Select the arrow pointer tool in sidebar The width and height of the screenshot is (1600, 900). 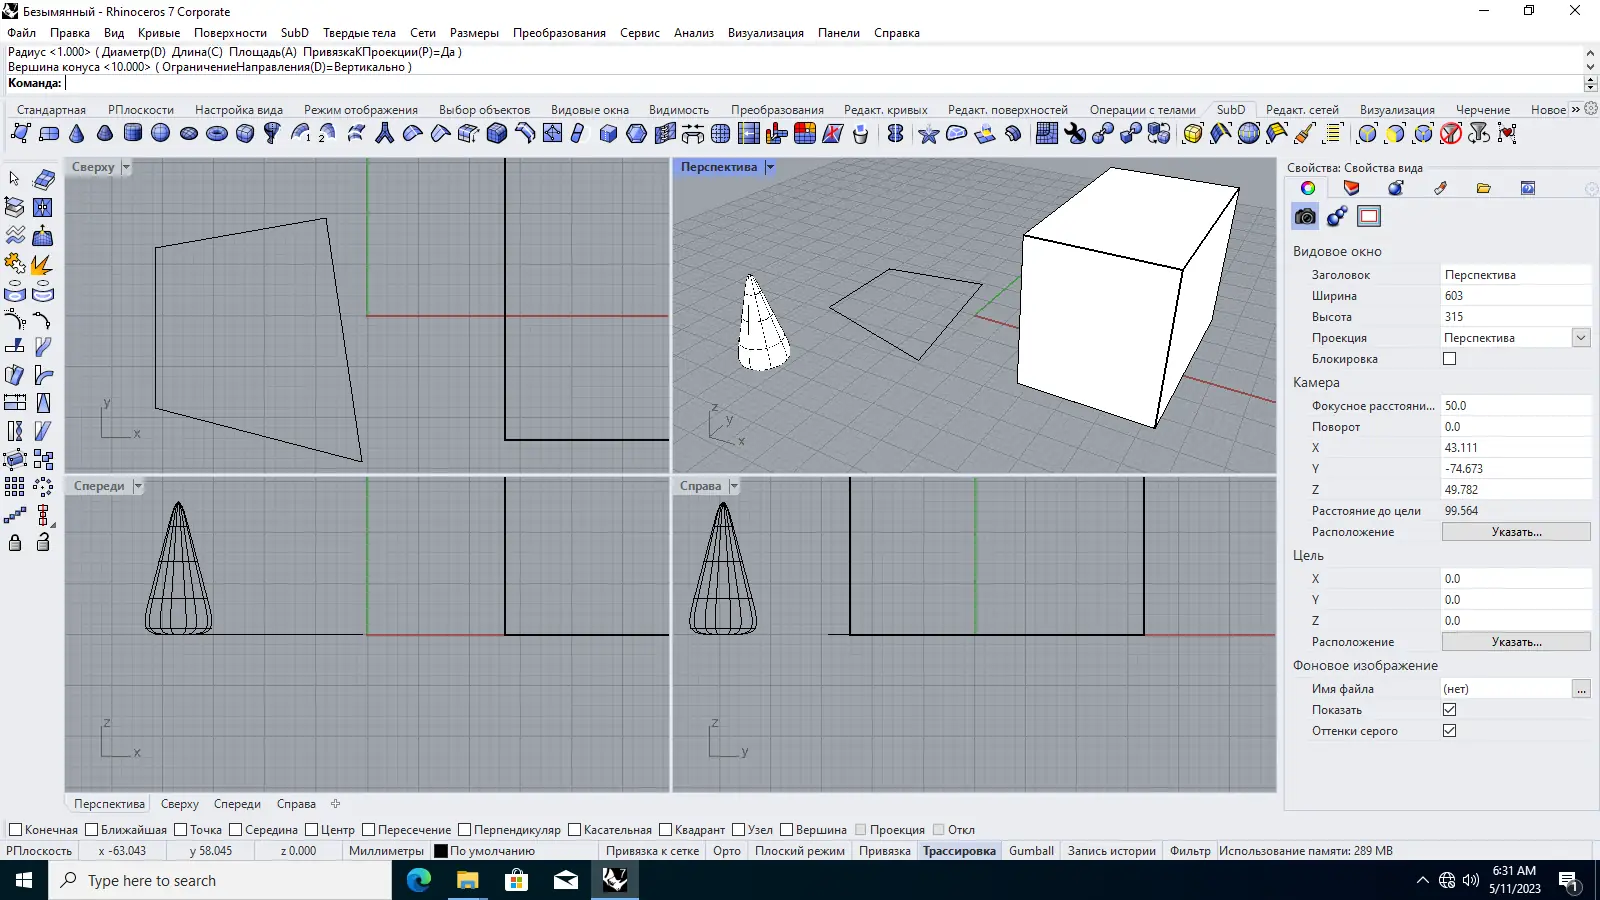tap(15, 179)
